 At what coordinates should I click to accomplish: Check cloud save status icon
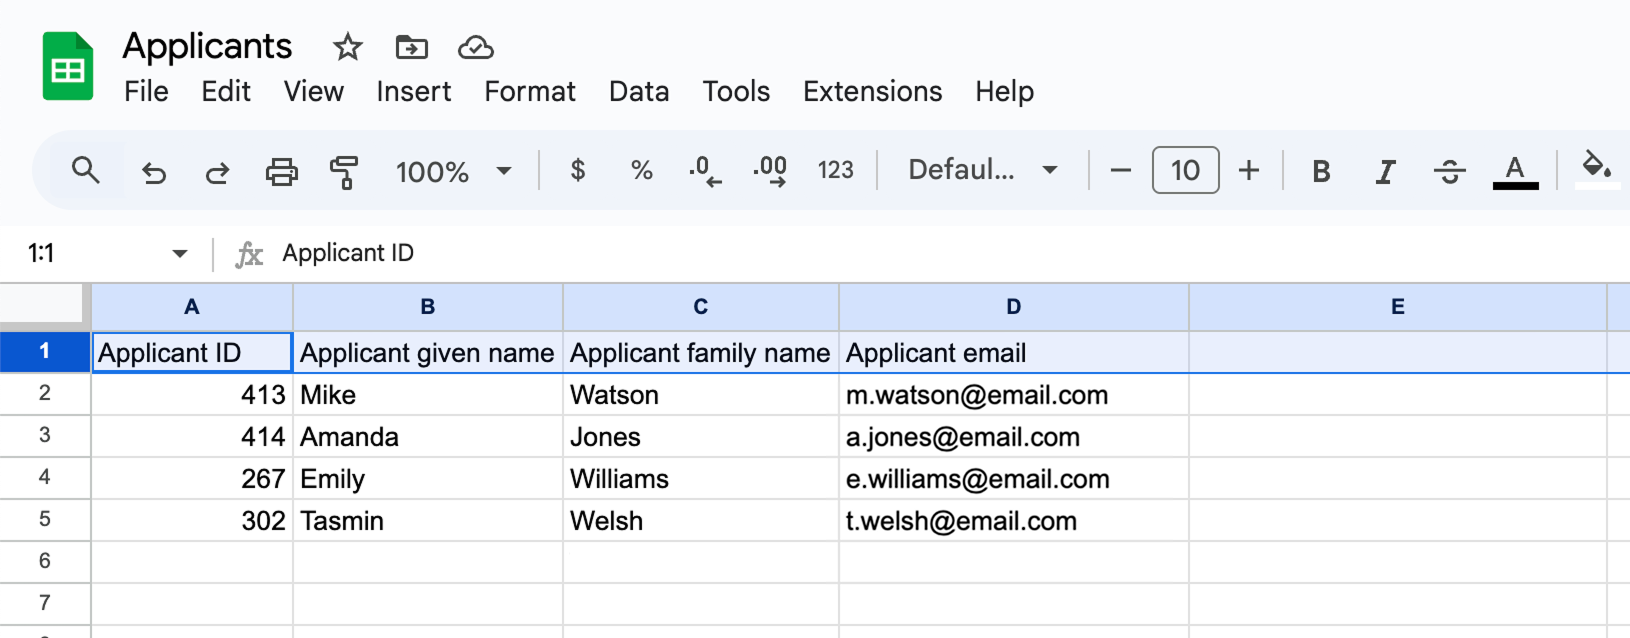476,47
